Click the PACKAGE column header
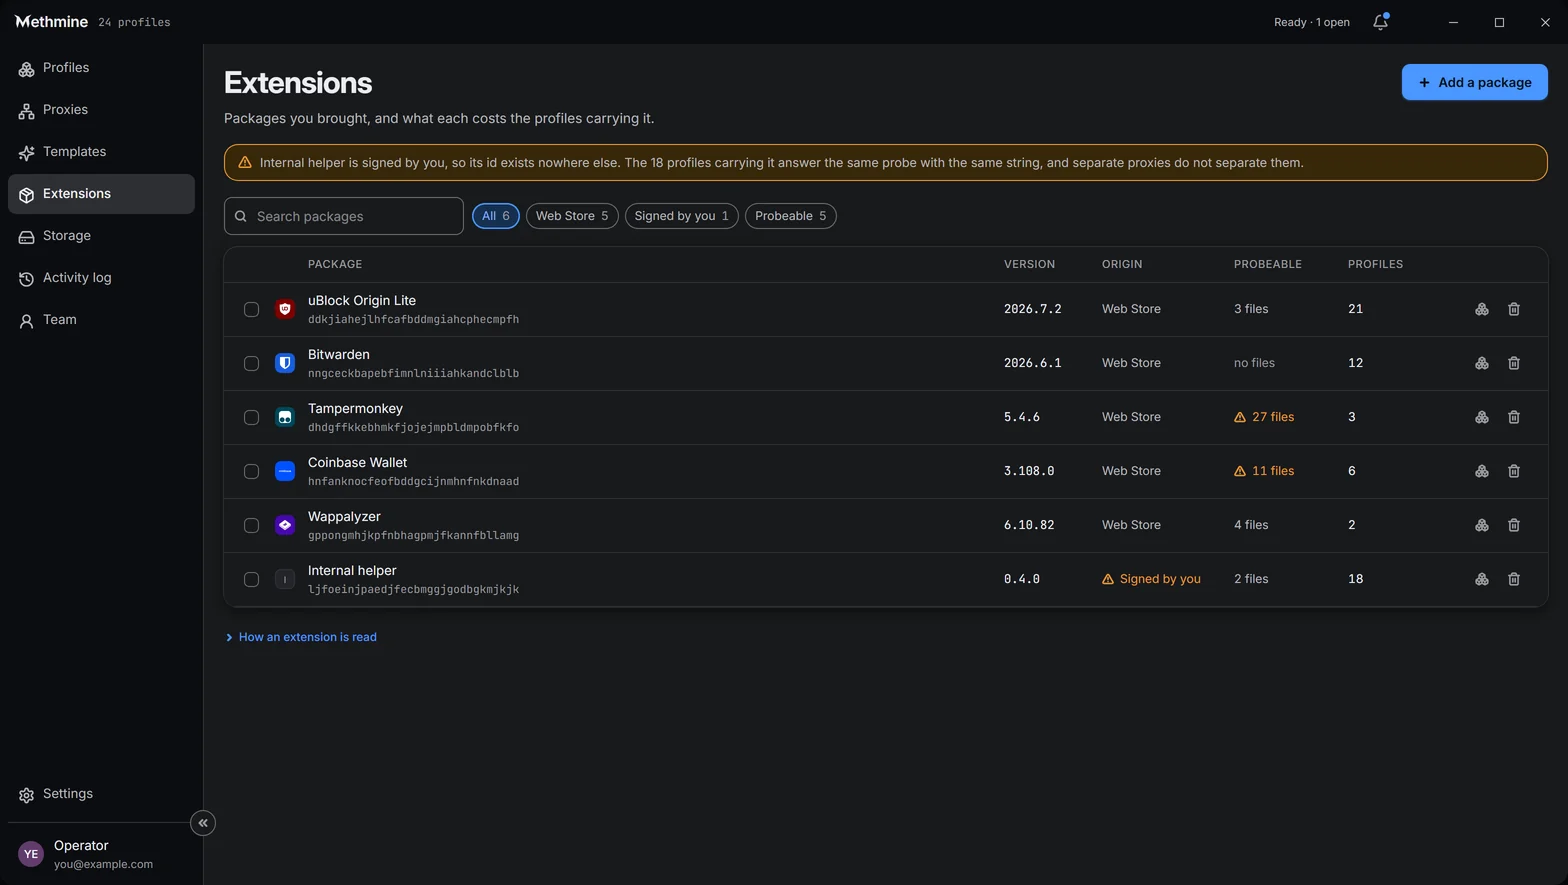Image resolution: width=1568 pixels, height=885 pixels. pyautogui.click(x=335, y=264)
